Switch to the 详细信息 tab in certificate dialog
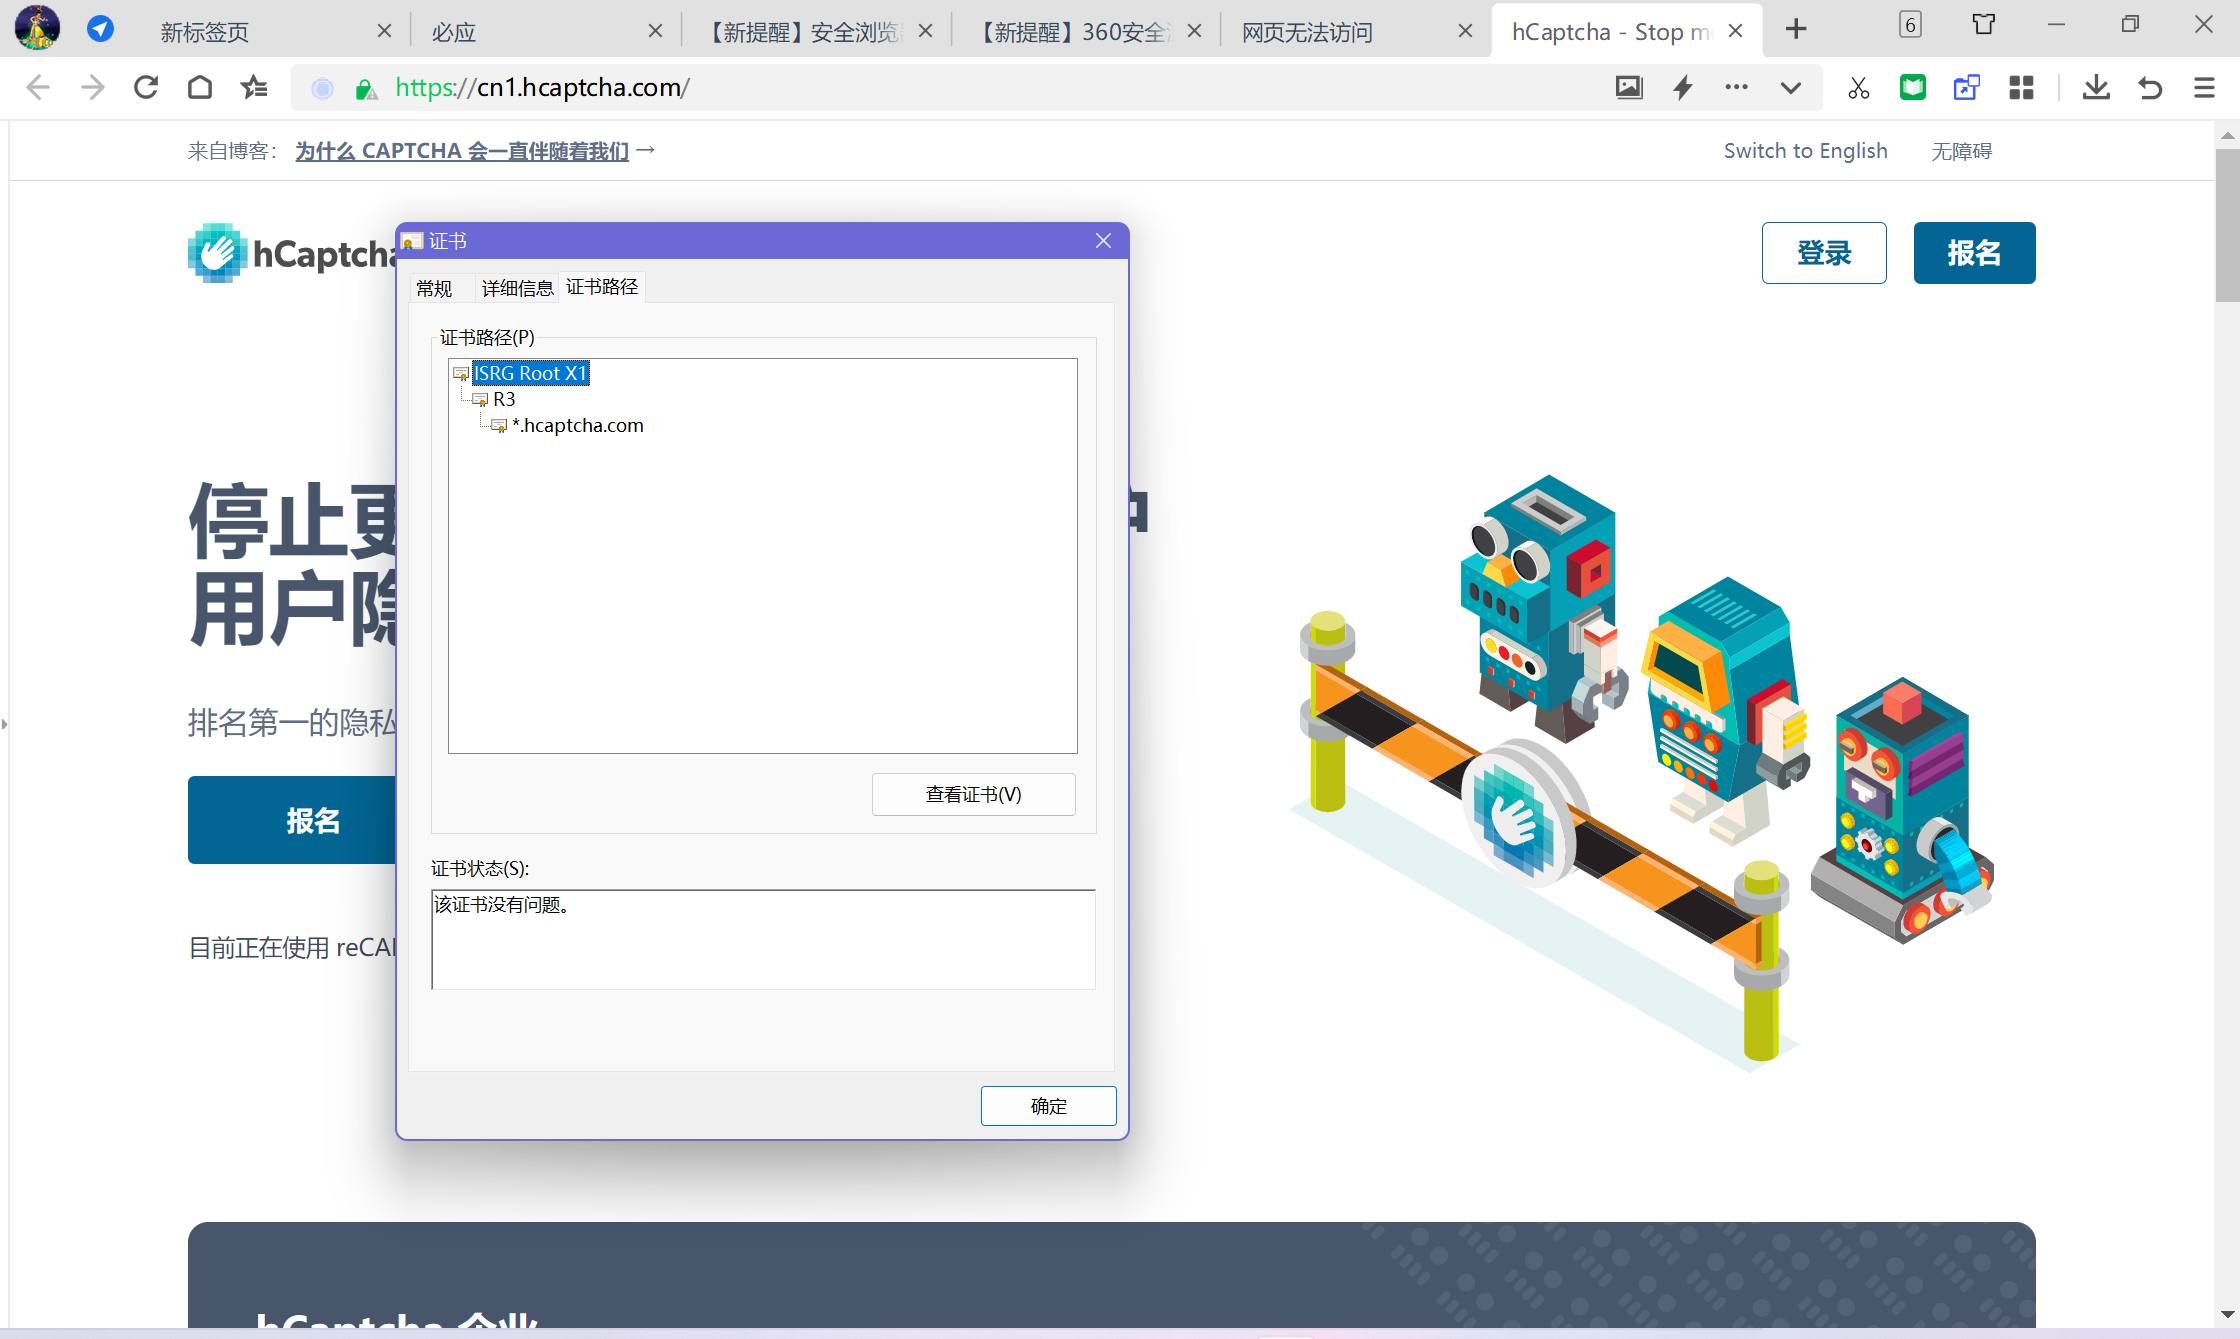 coord(517,288)
